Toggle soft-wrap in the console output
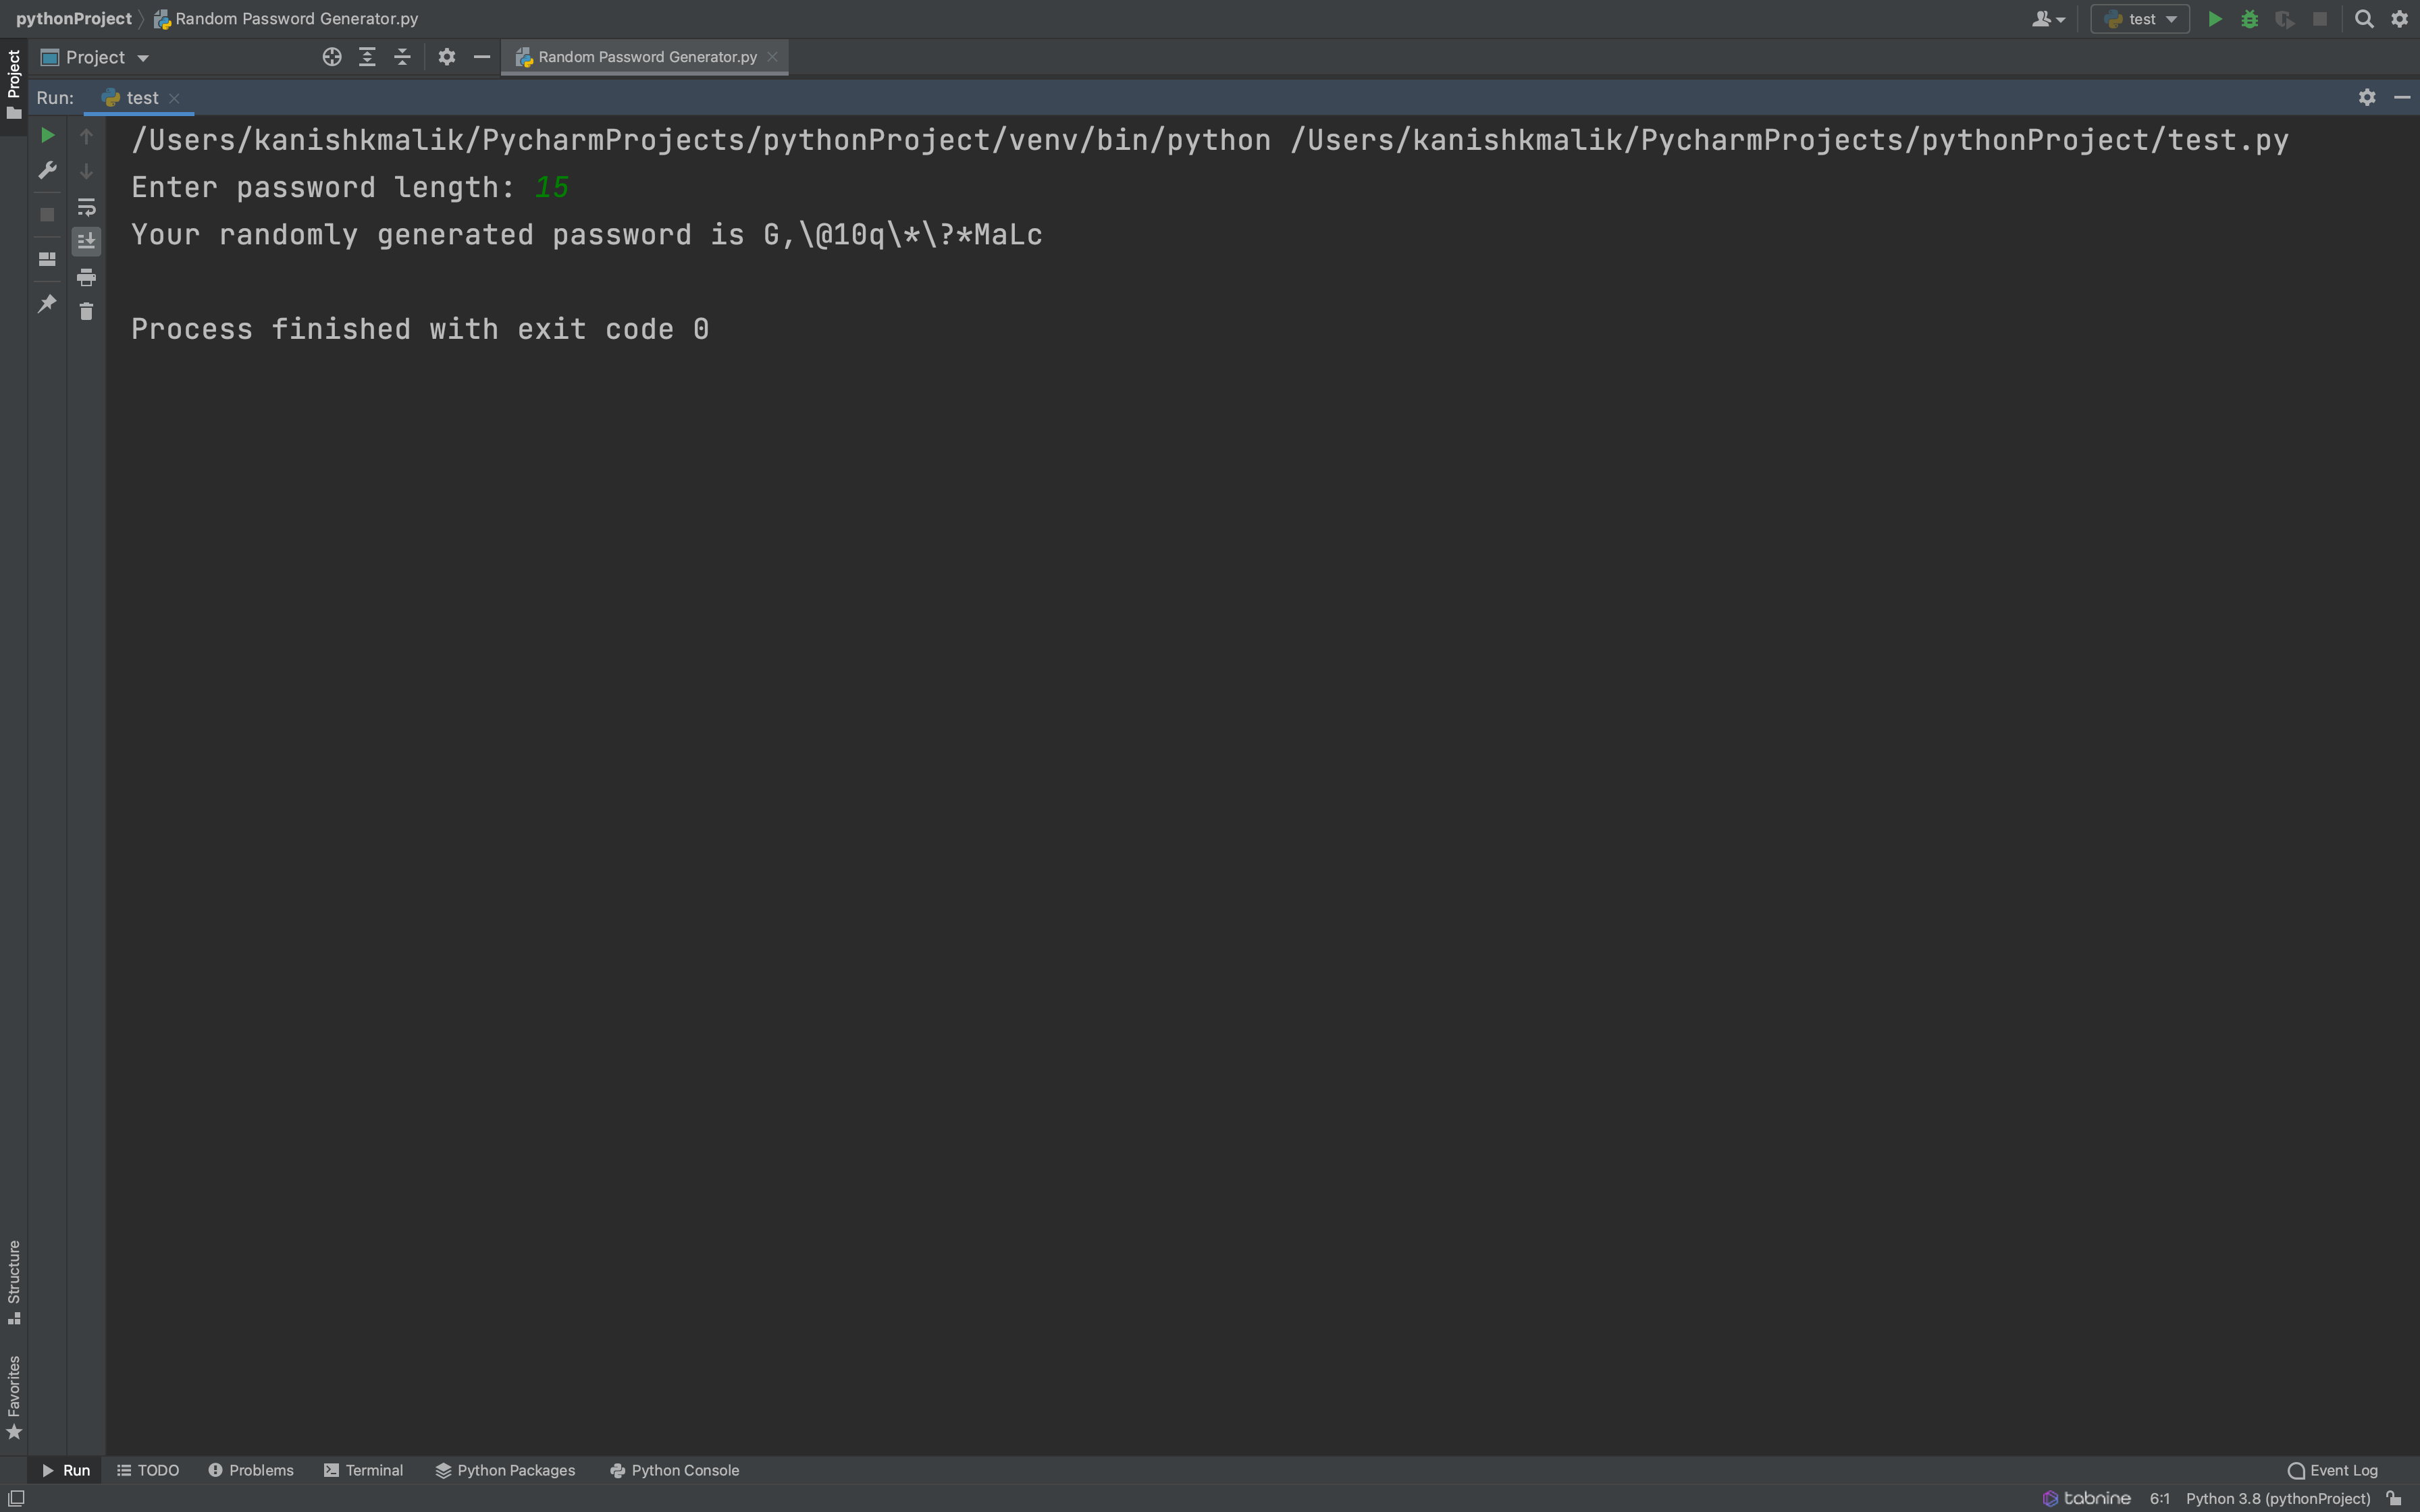Screen dimensions: 2420x1512 (x=86, y=207)
